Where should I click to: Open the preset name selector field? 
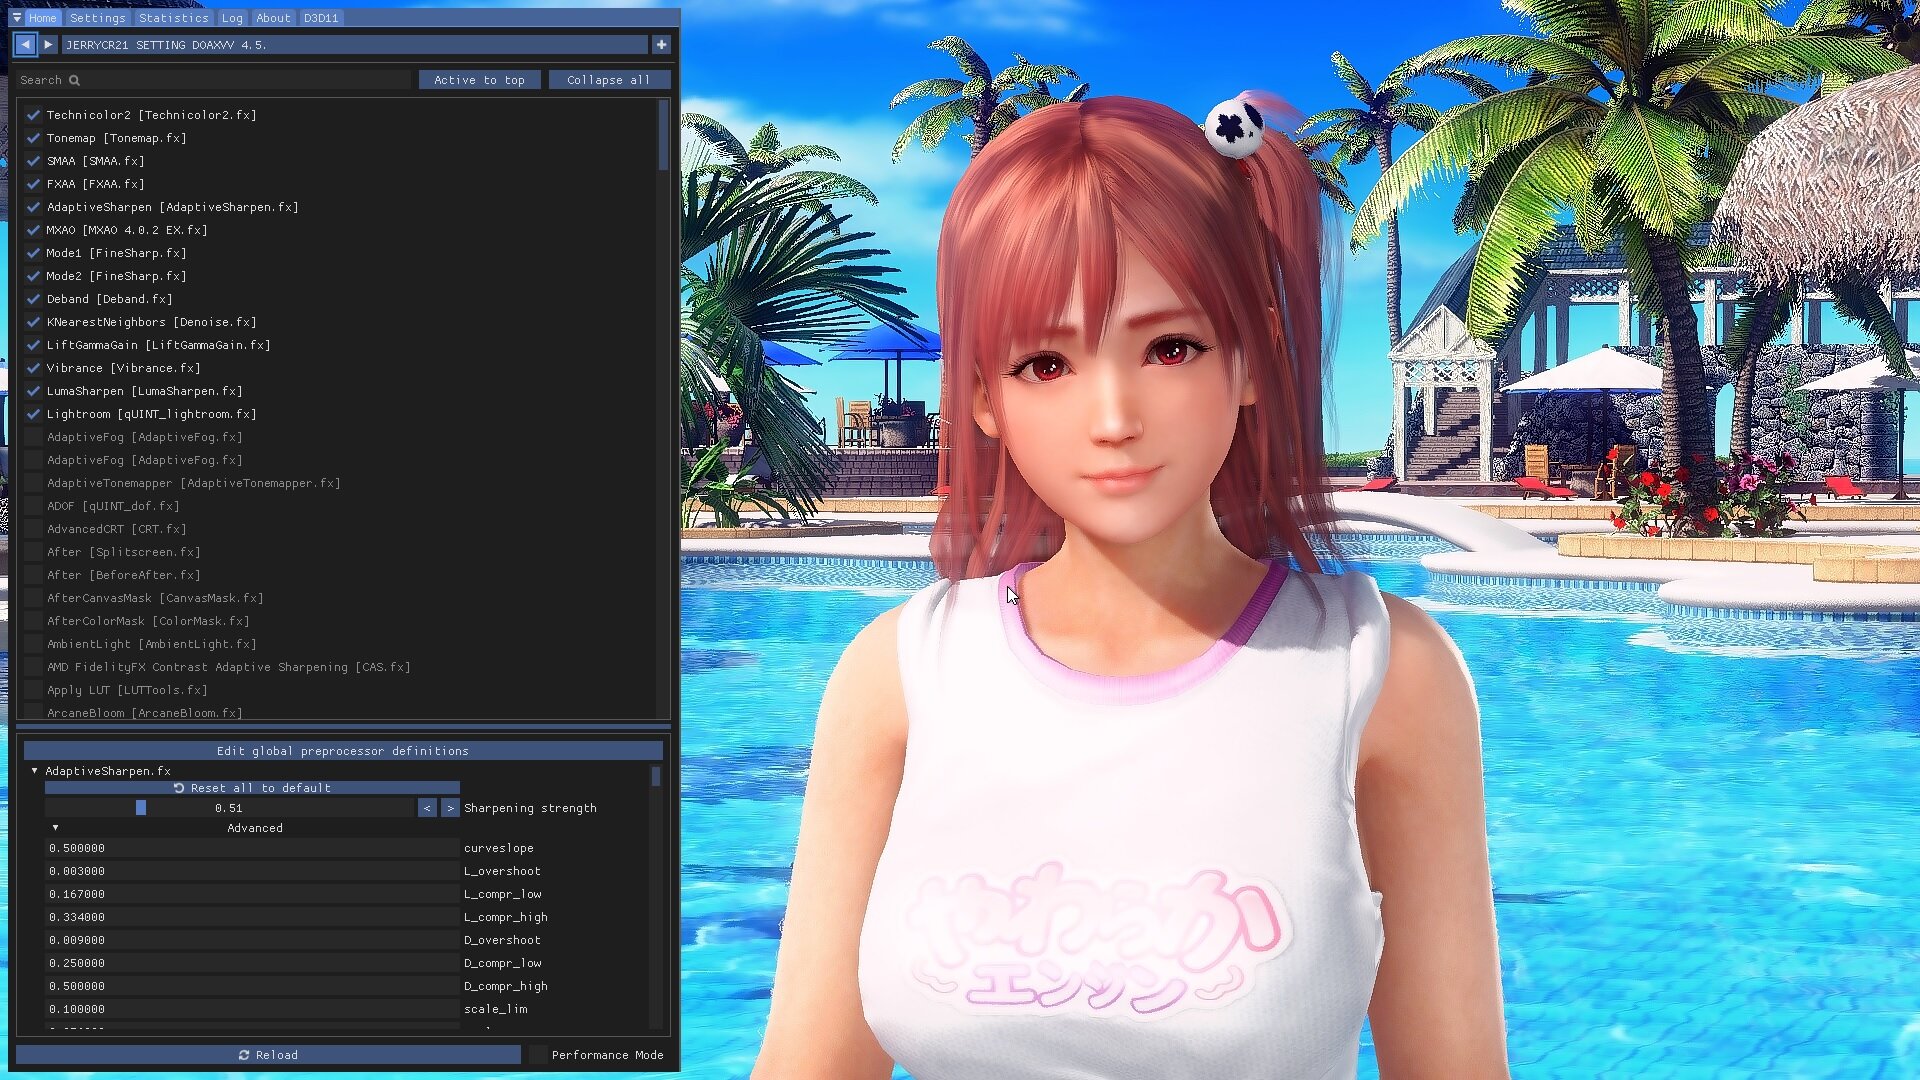(355, 45)
